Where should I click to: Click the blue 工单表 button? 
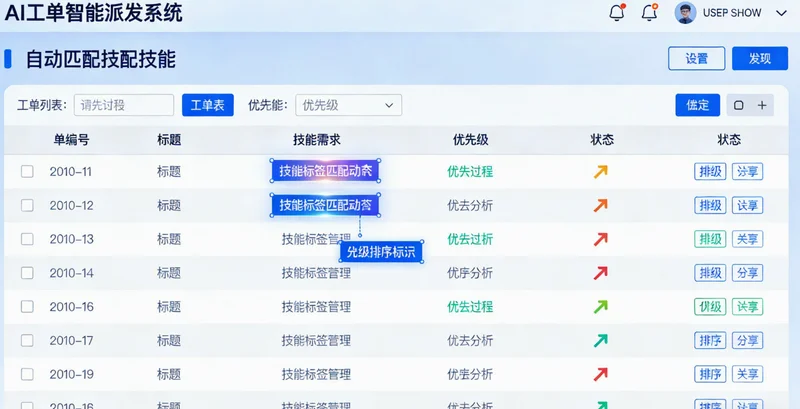pos(207,105)
